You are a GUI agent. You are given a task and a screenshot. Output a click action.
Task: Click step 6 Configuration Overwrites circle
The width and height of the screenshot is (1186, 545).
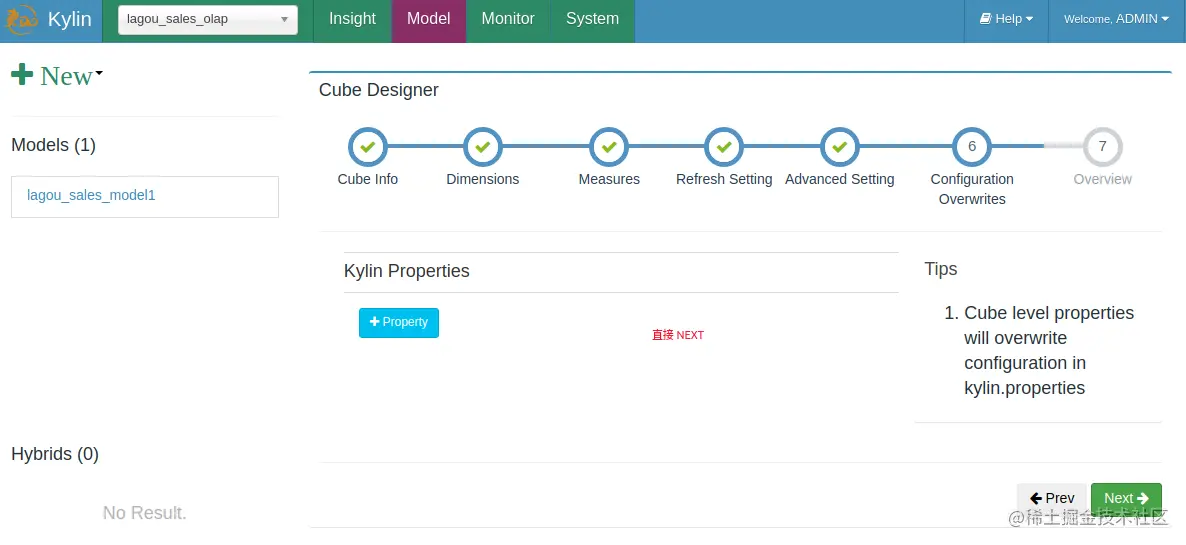pyautogui.click(x=972, y=147)
